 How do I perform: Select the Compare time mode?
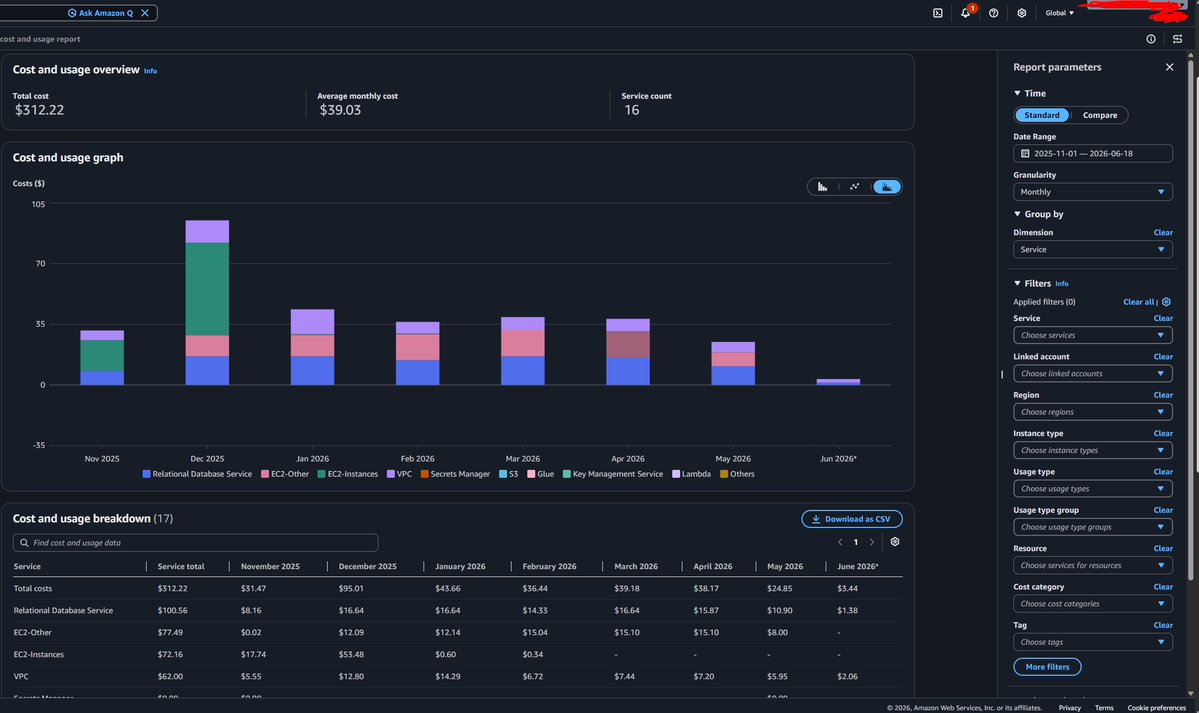click(x=1100, y=115)
